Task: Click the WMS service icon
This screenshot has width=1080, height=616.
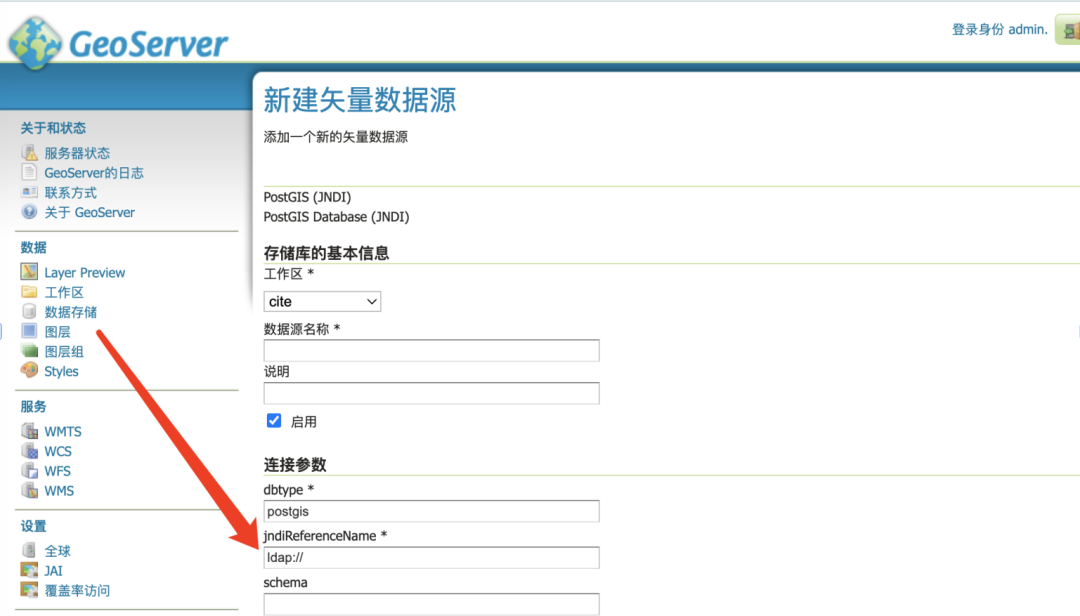Action: (x=29, y=490)
